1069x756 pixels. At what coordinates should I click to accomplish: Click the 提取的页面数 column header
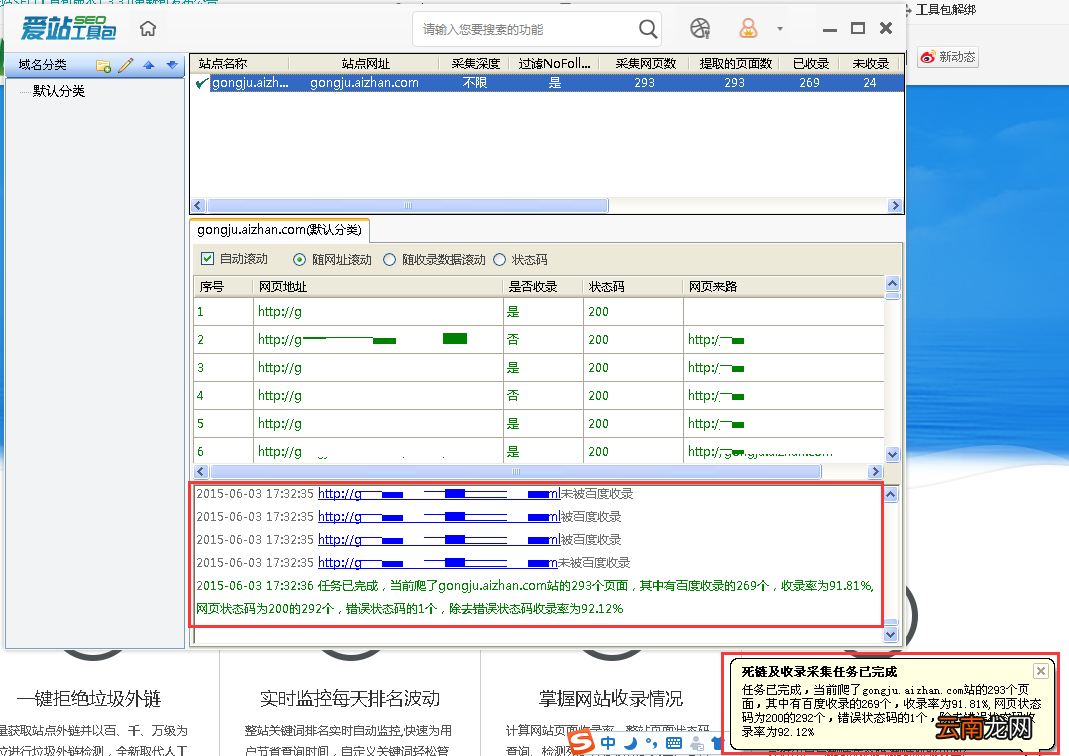coord(736,63)
